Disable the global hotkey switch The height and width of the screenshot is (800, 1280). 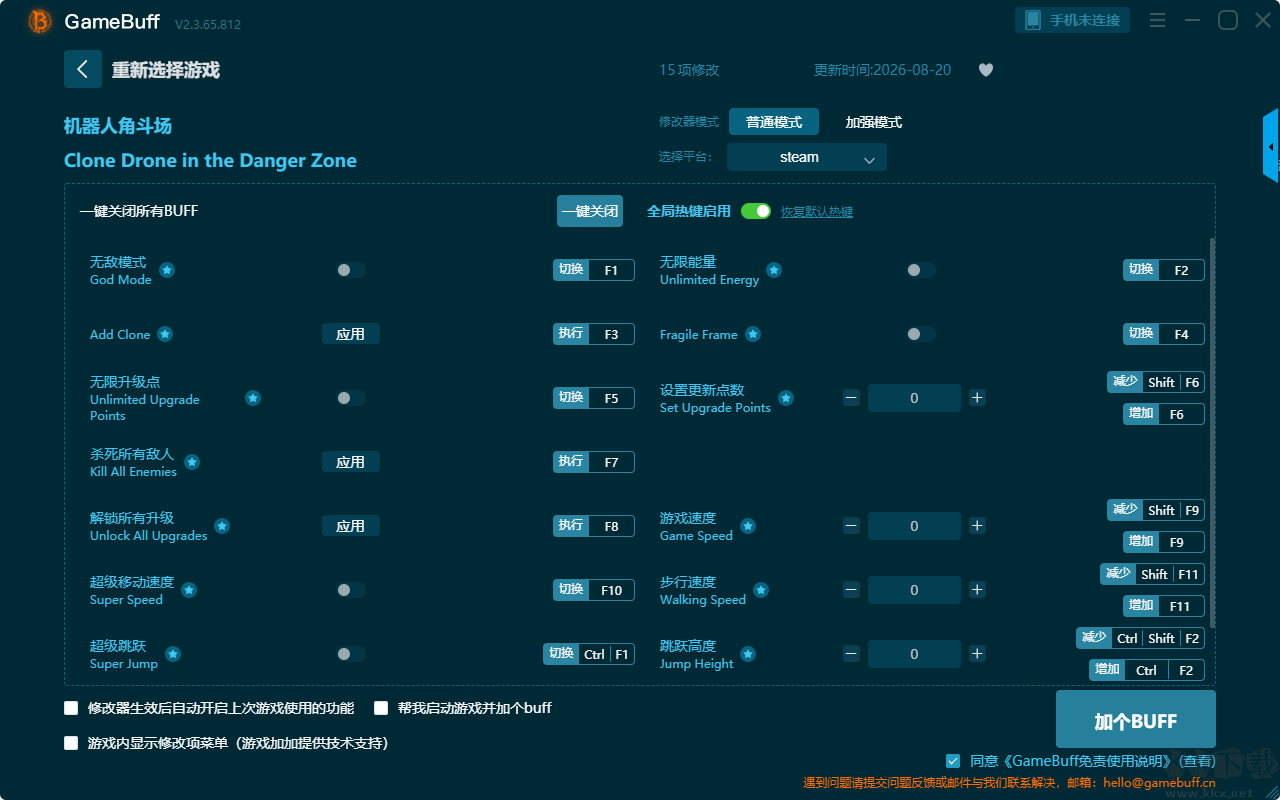coord(756,211)
